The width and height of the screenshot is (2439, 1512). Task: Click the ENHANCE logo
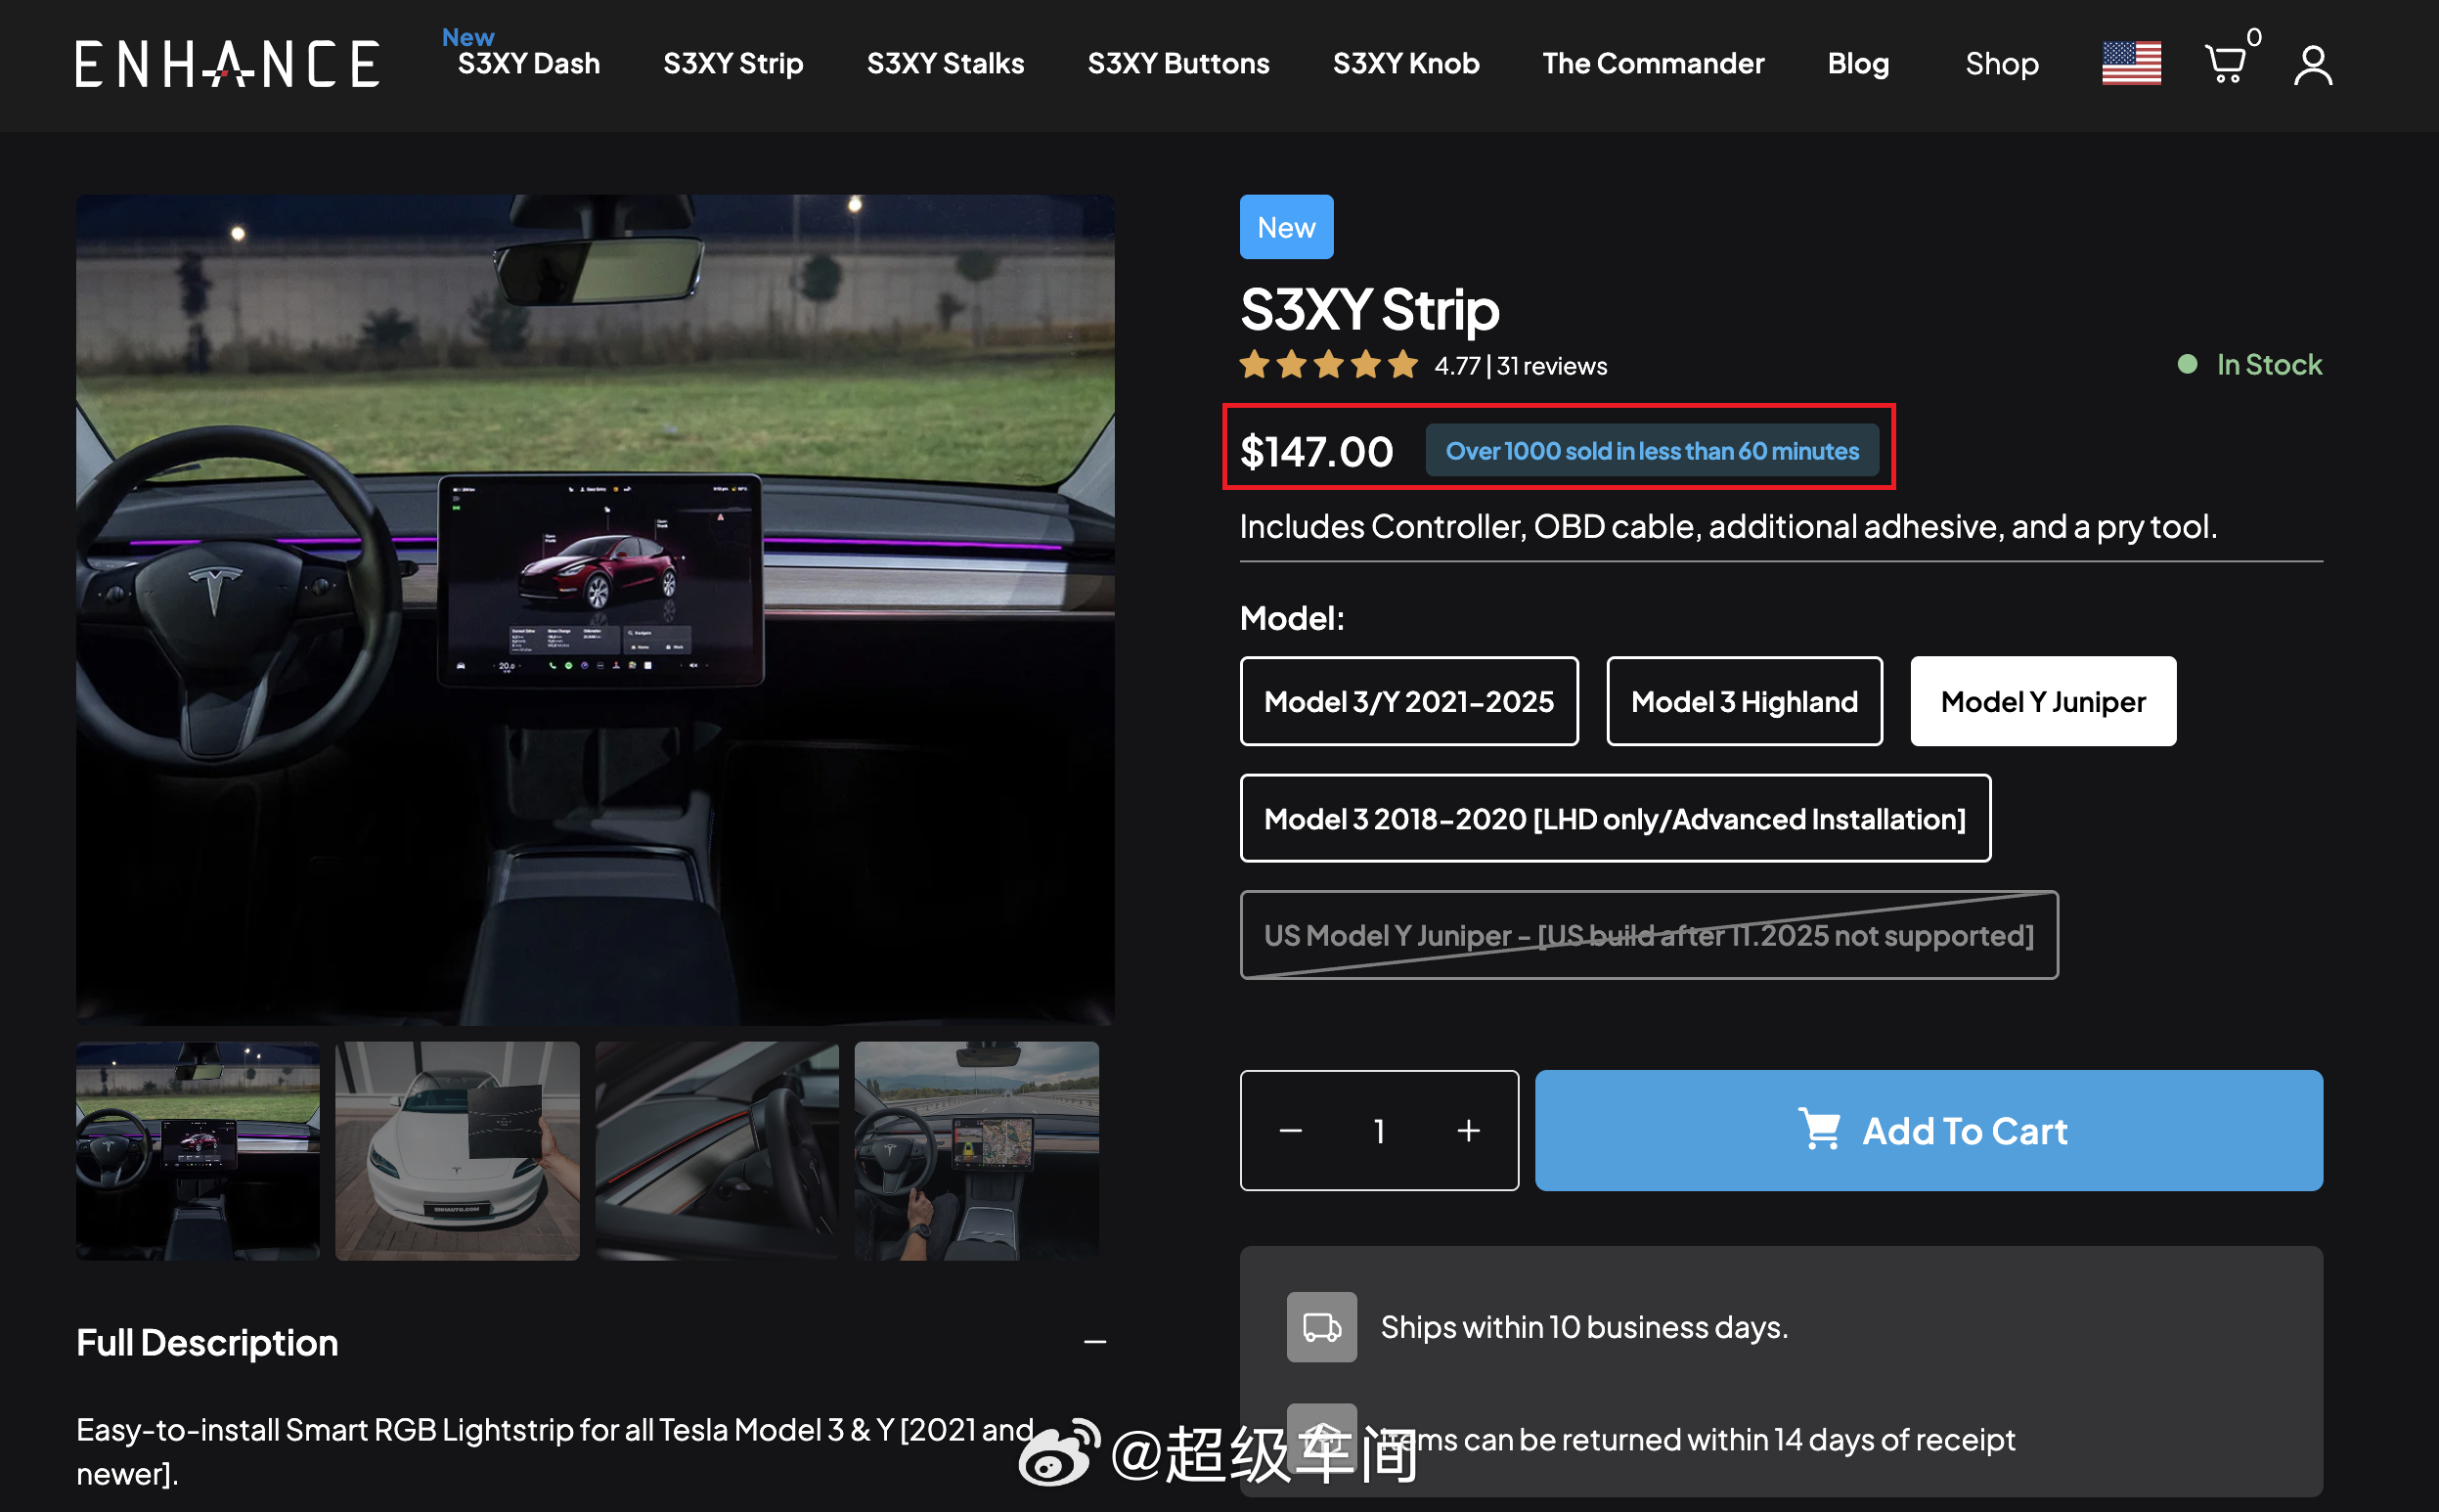click(228, 63)
